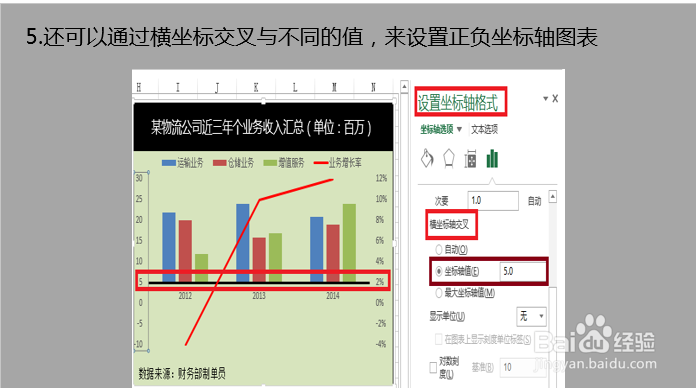Open the Fill & Line paint bucket icon
The image size is (696, 388).
tap(427, 158)
